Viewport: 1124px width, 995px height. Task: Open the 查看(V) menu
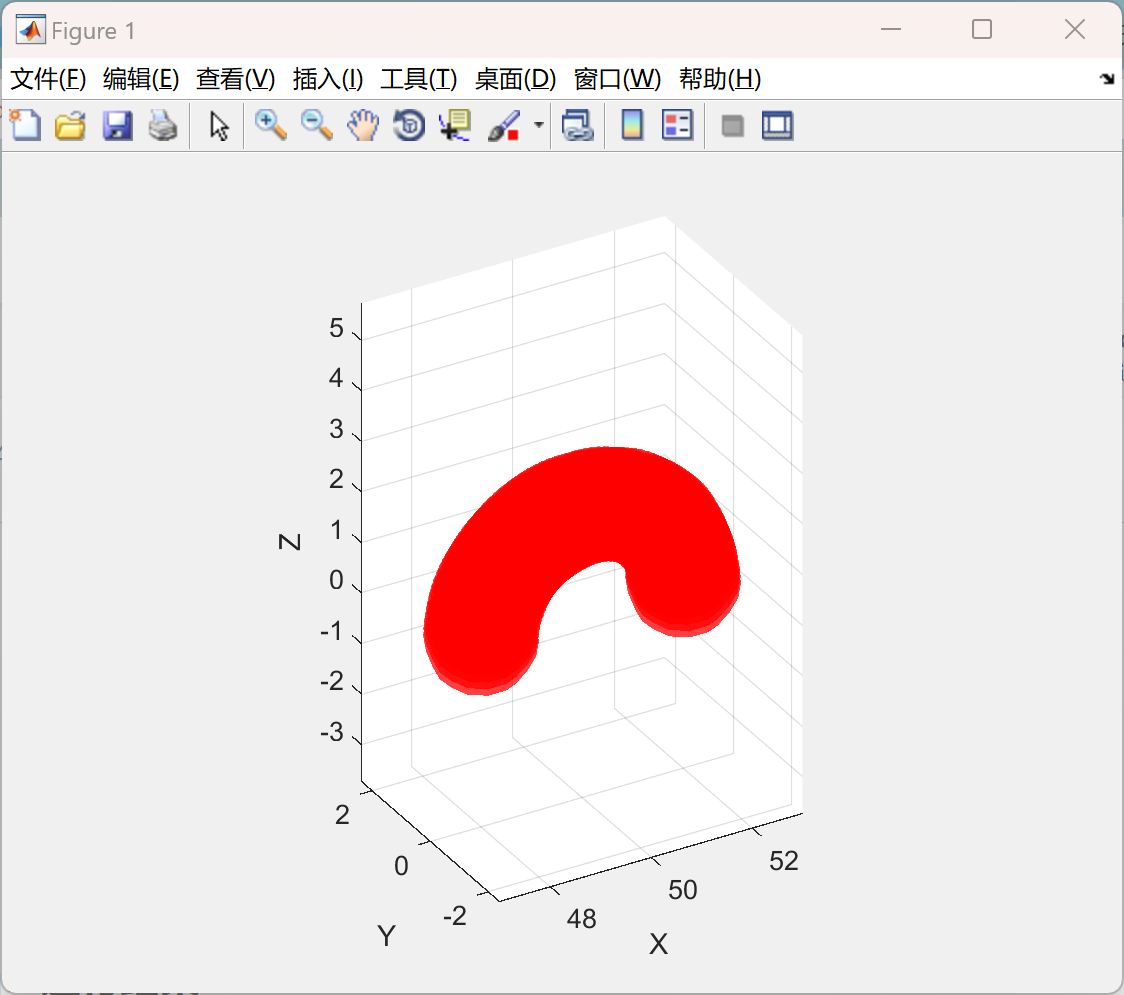point(236,79)
